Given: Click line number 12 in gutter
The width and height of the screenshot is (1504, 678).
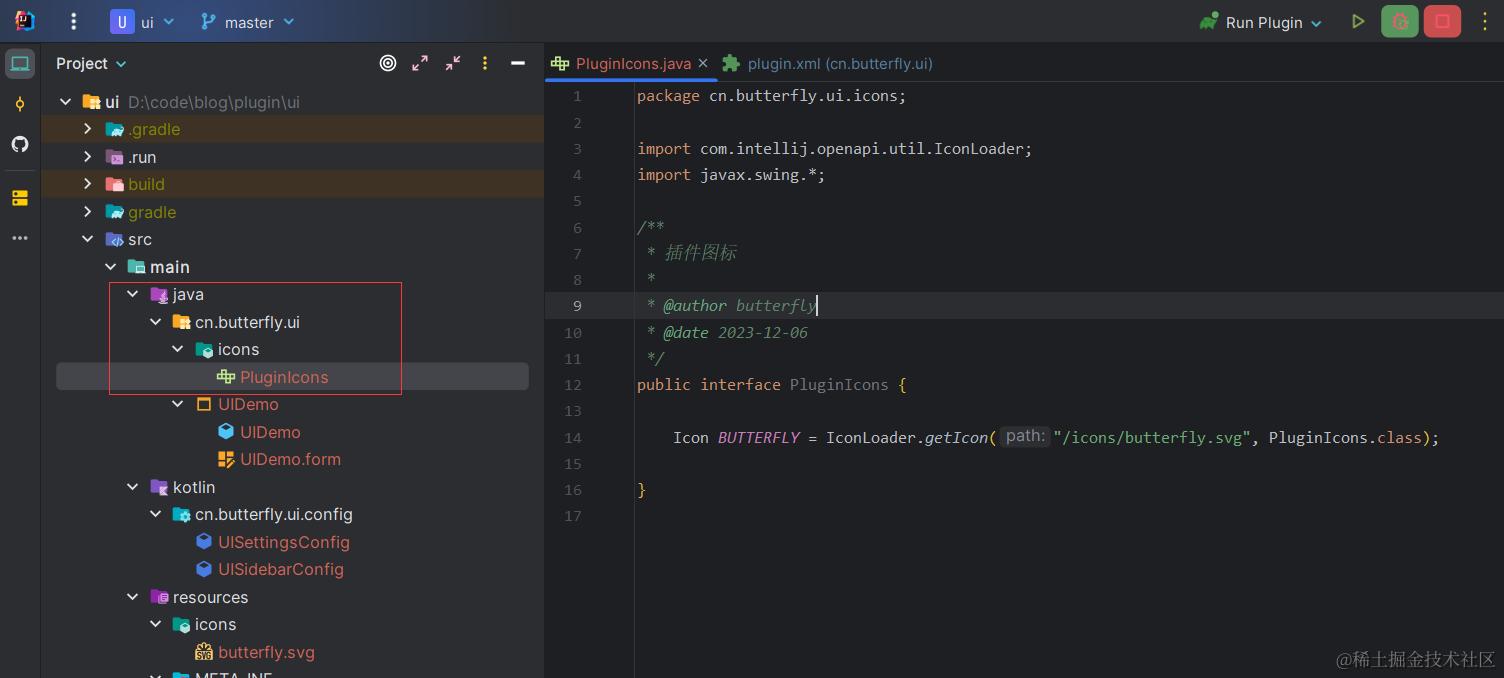Looking at the screenshot, I should point(573,385).
